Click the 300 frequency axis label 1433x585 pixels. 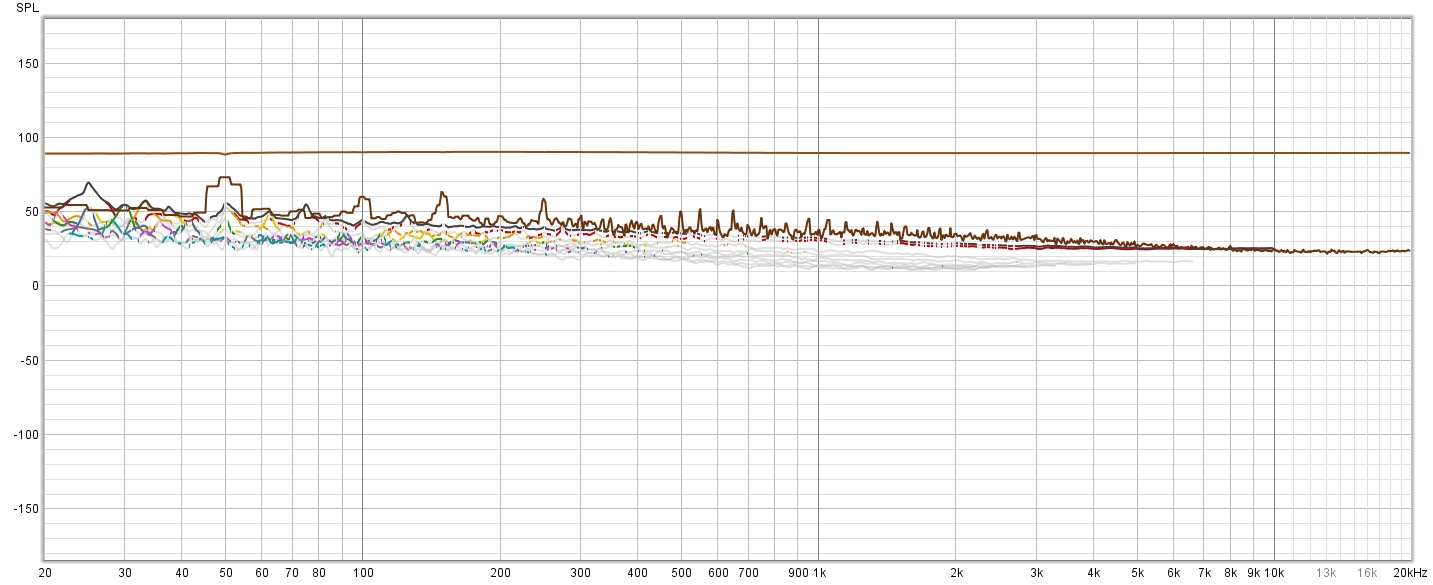pos(581,573)
